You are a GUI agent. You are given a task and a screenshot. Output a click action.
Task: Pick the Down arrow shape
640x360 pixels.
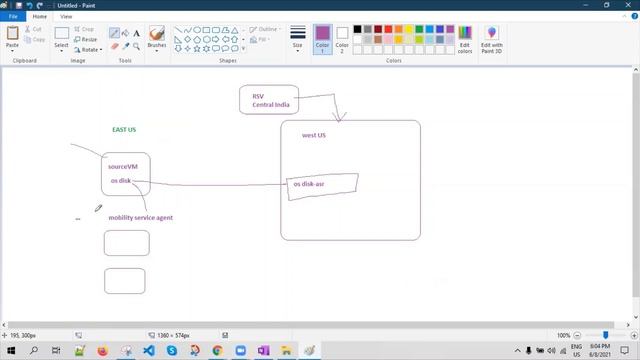178,49
